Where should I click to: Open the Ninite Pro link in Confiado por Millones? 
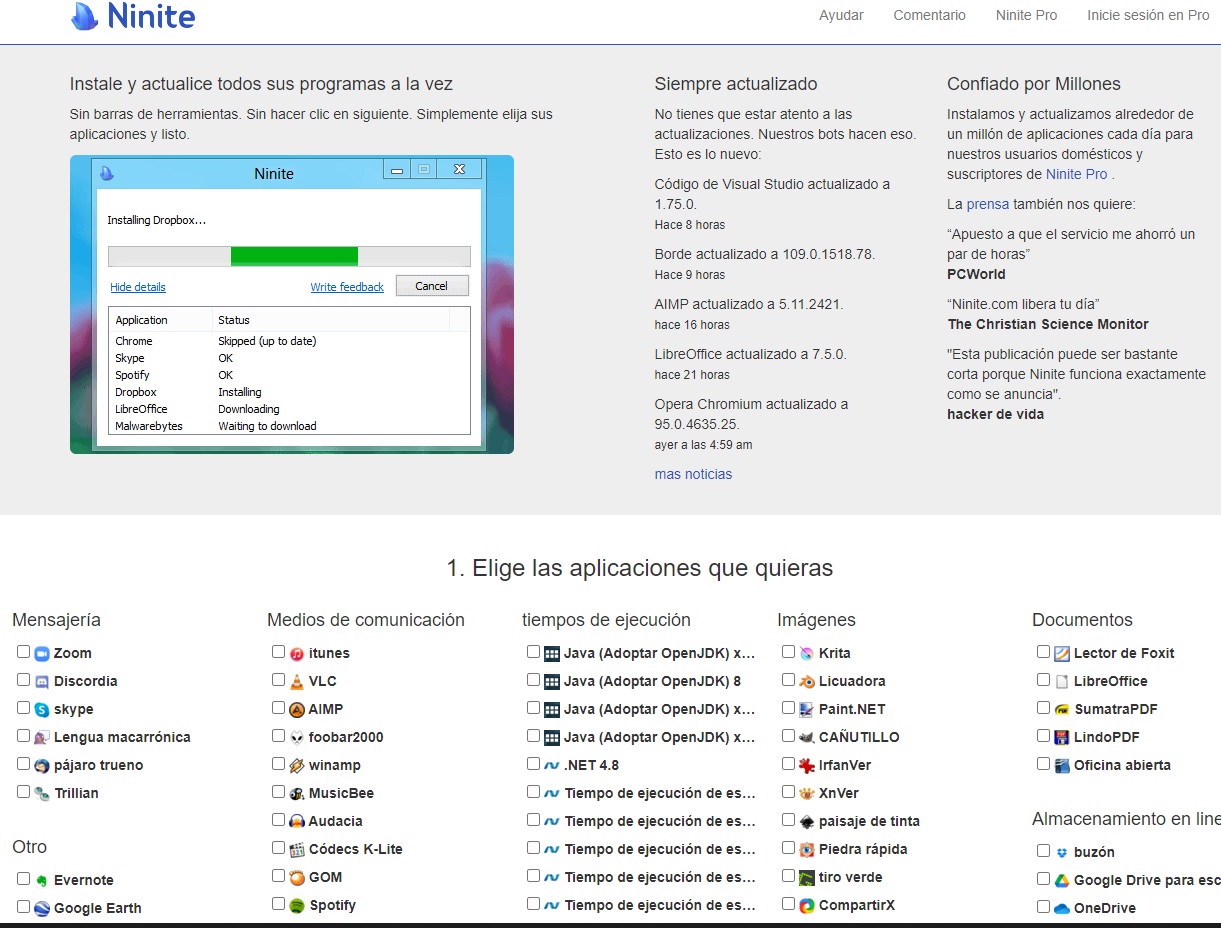click(x=1077, y=174)
